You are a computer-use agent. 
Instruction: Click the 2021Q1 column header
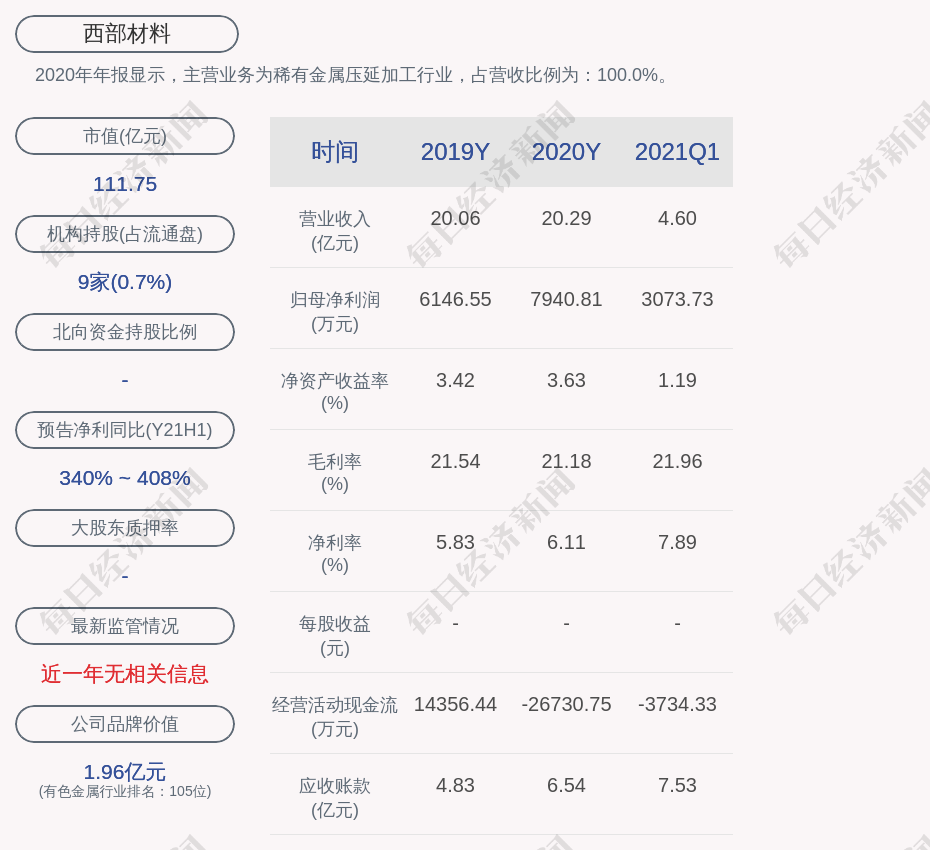click(677, 152)
